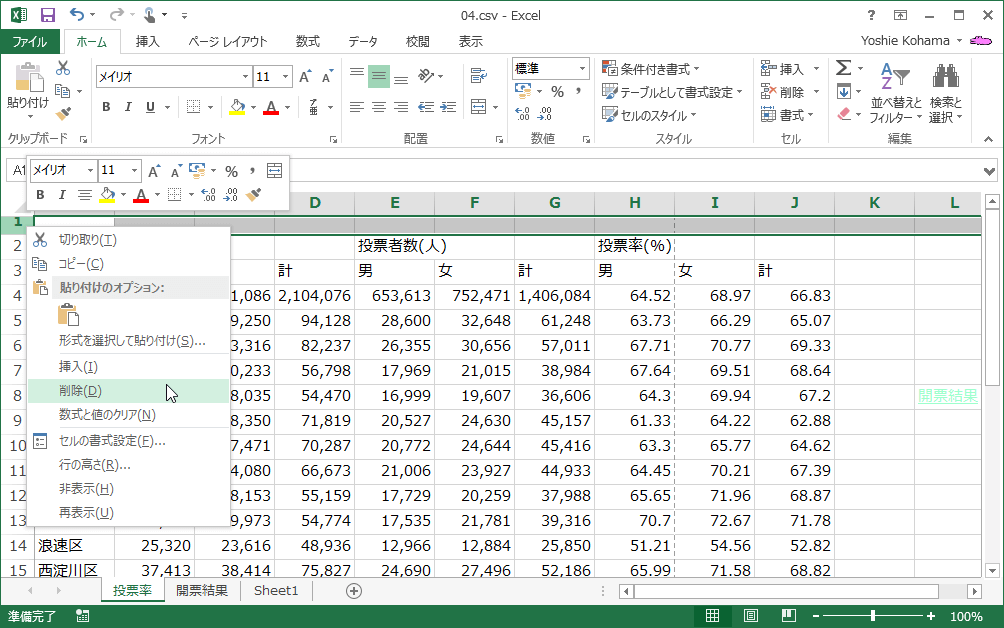Click the ribbon Increase Decimal icon
Viewport: 1004px width, 628px height.
pos(522,114)
